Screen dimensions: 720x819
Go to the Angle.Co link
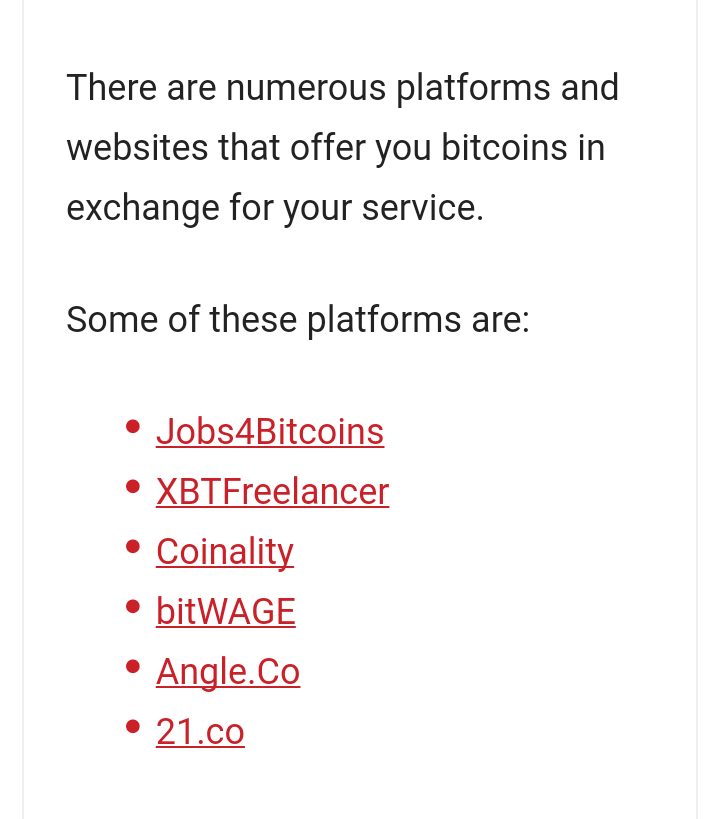click(228, 672)
